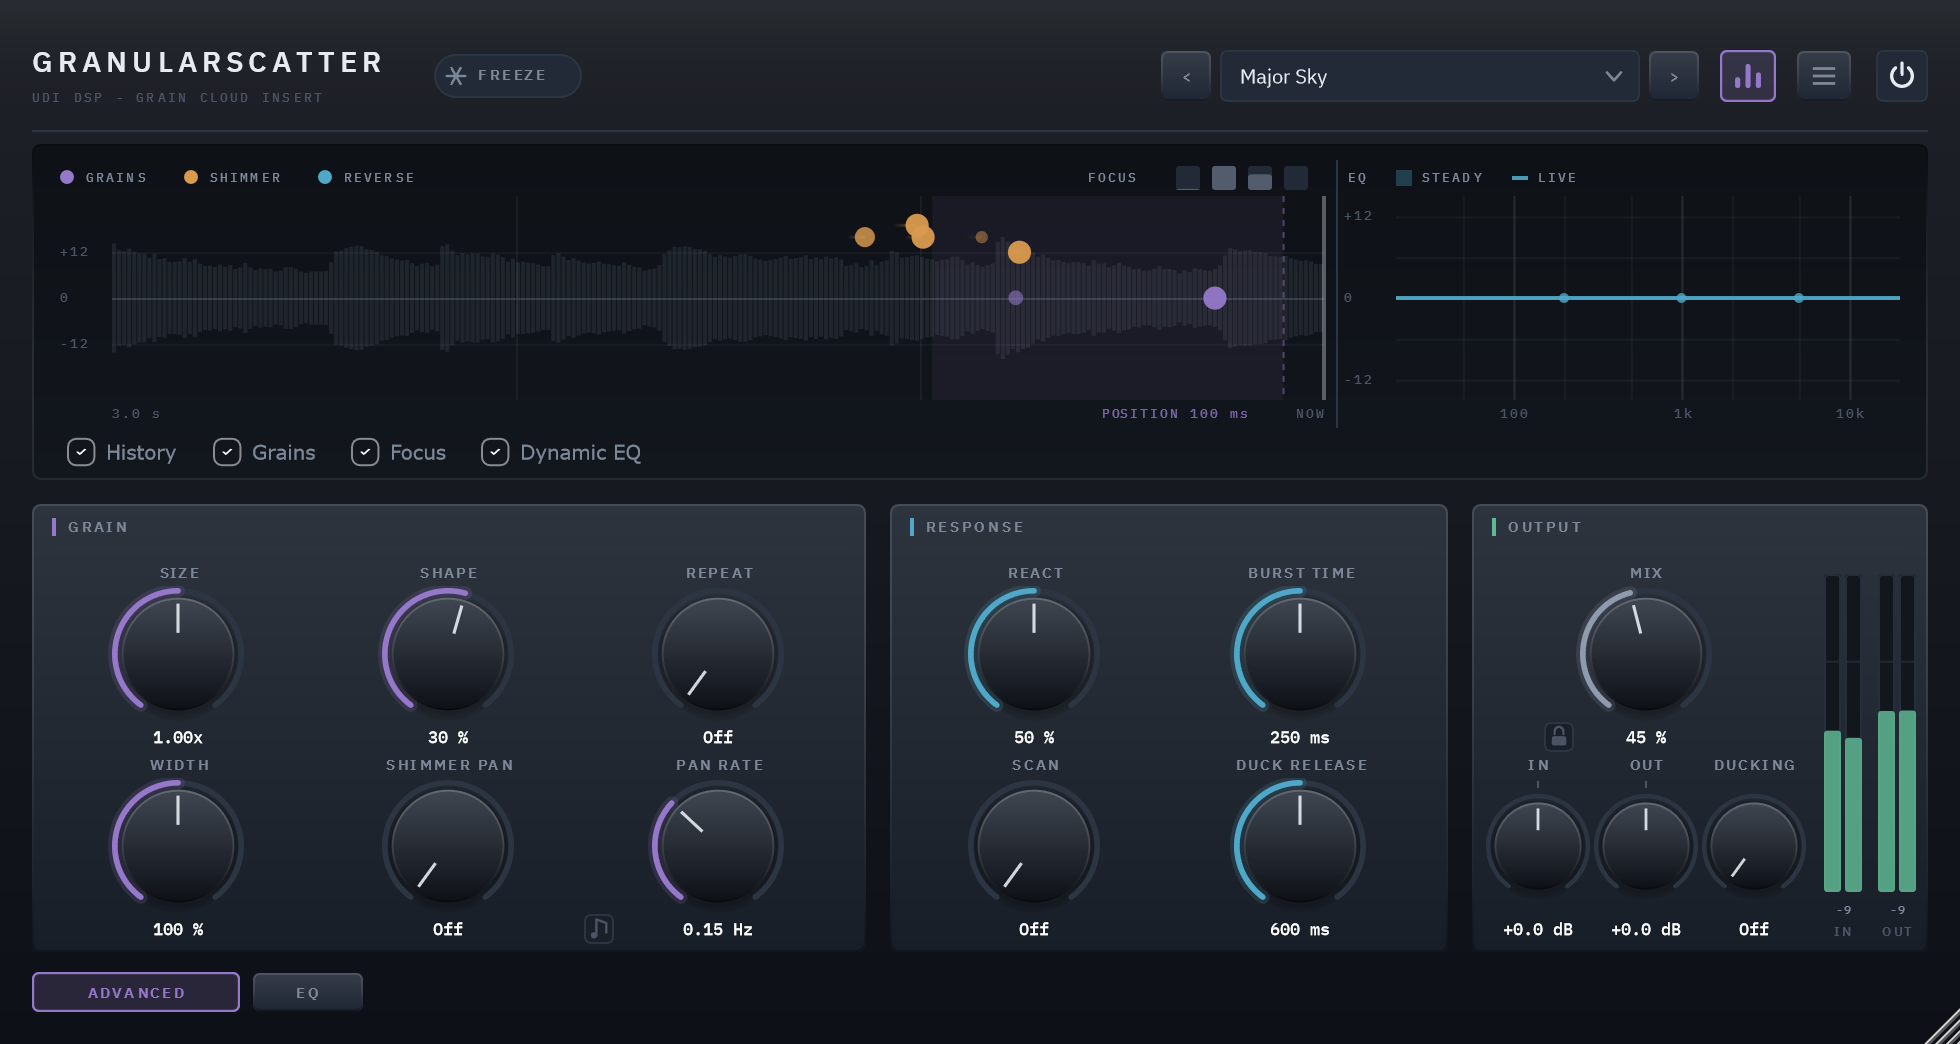
Task: Click the Burst Time knob
Action: click(x=1300, y=654)
